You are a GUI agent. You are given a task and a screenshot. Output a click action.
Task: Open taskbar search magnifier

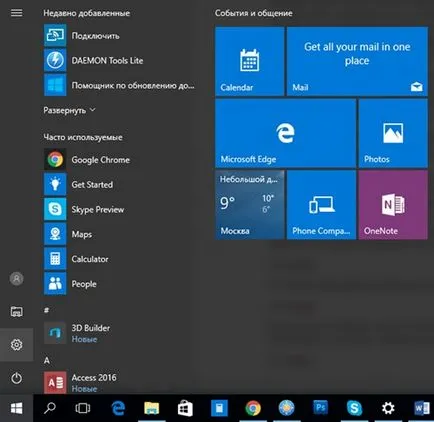pos(50,408)
